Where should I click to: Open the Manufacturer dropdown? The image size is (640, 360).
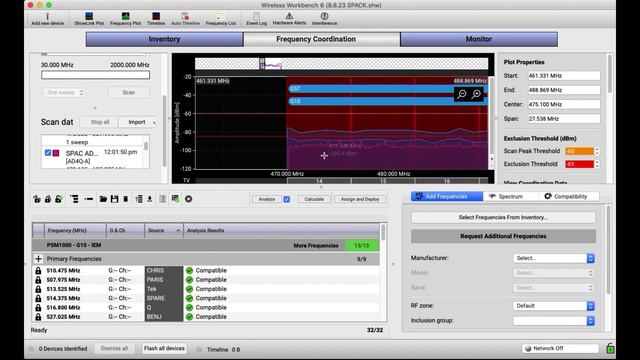click(553, 258)
